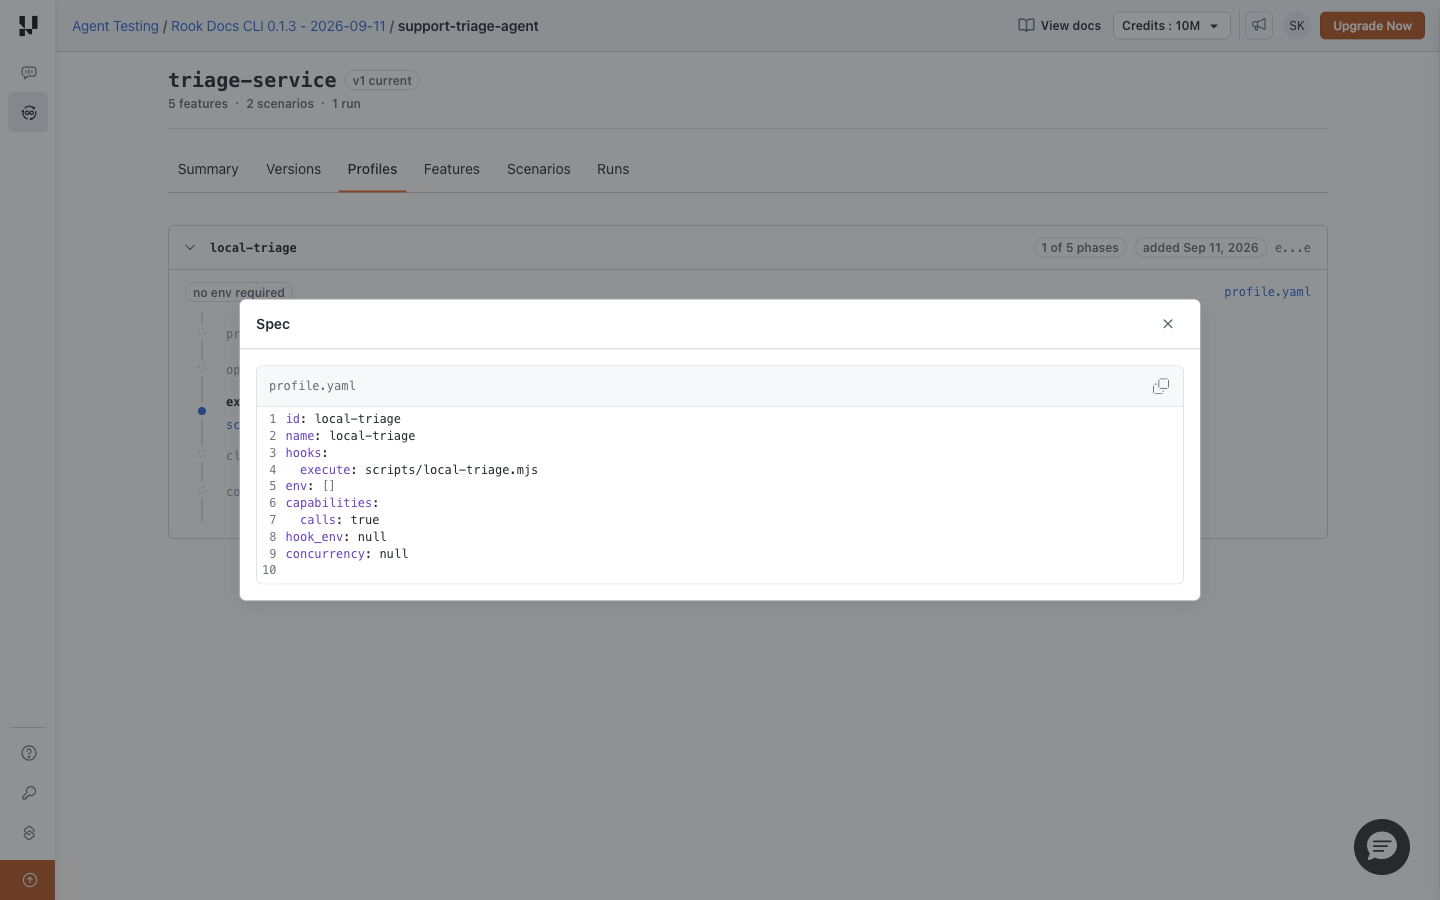Screen dimensions: 1440x900
Task: Click the hexagon settings icon in sidebar
Action: coord(29,833)
